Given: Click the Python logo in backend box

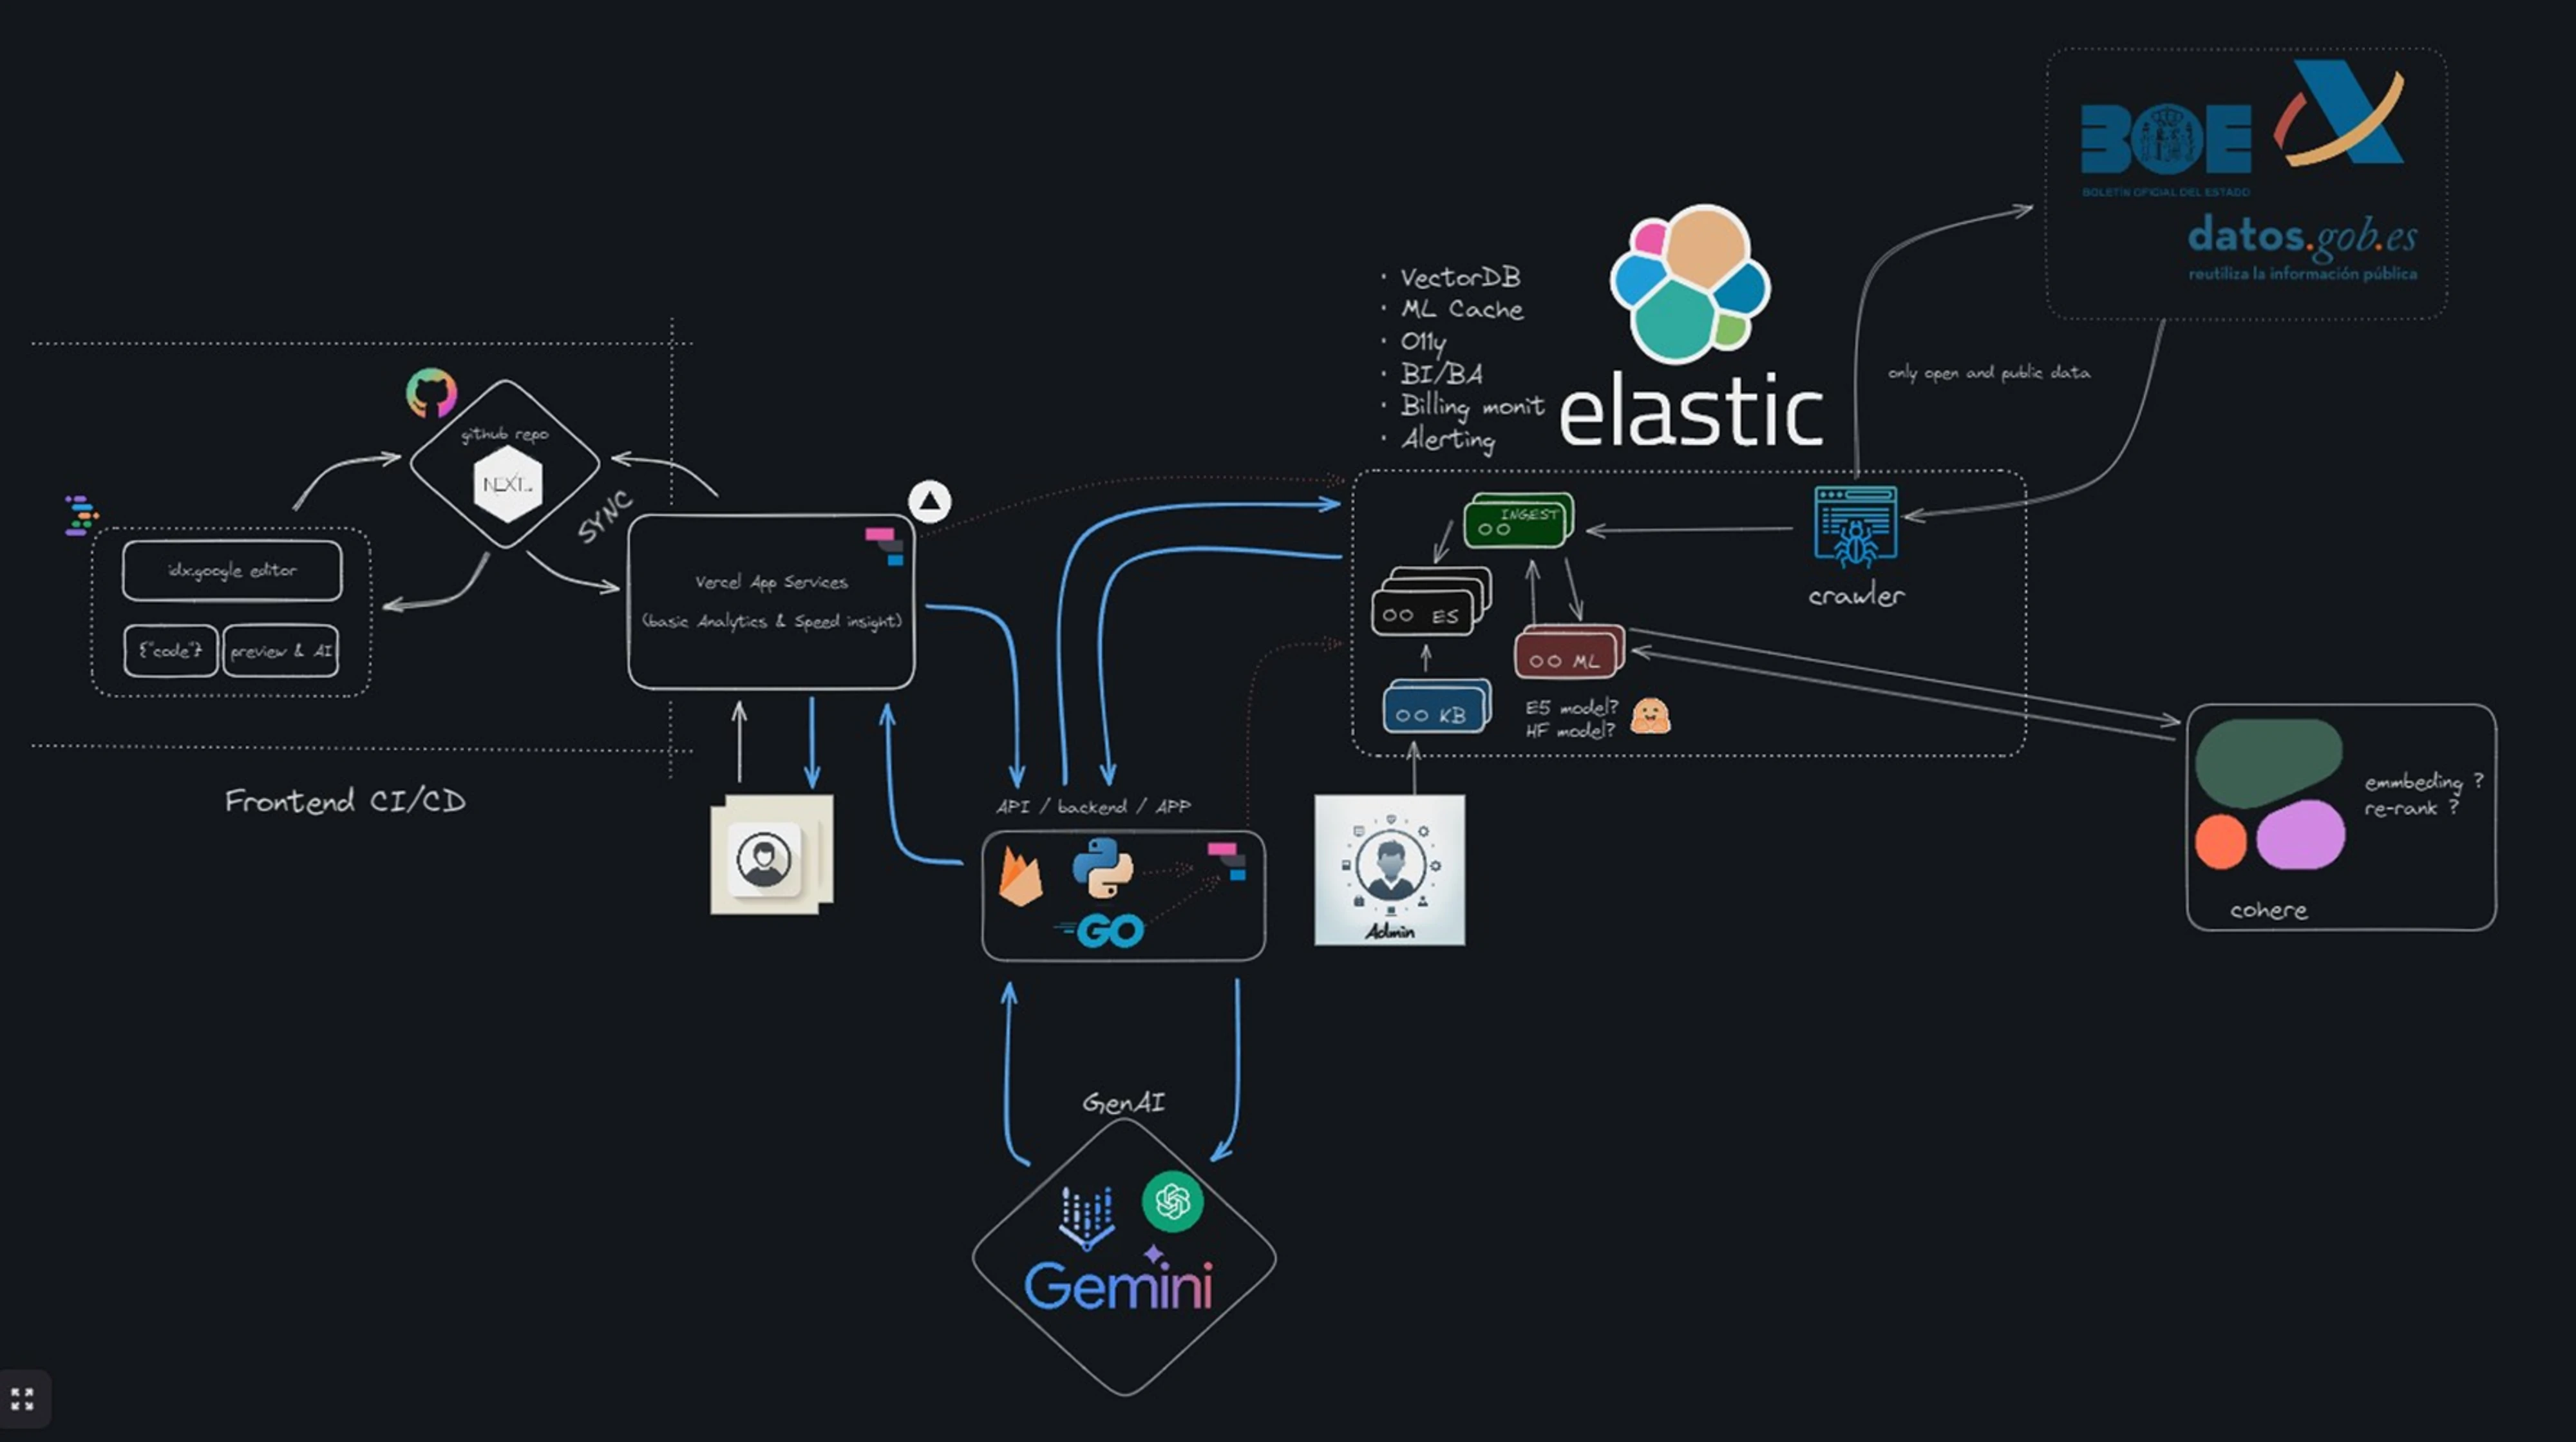Looking at the screenshot, I should pyautogui.click(x=1103, y=867).
